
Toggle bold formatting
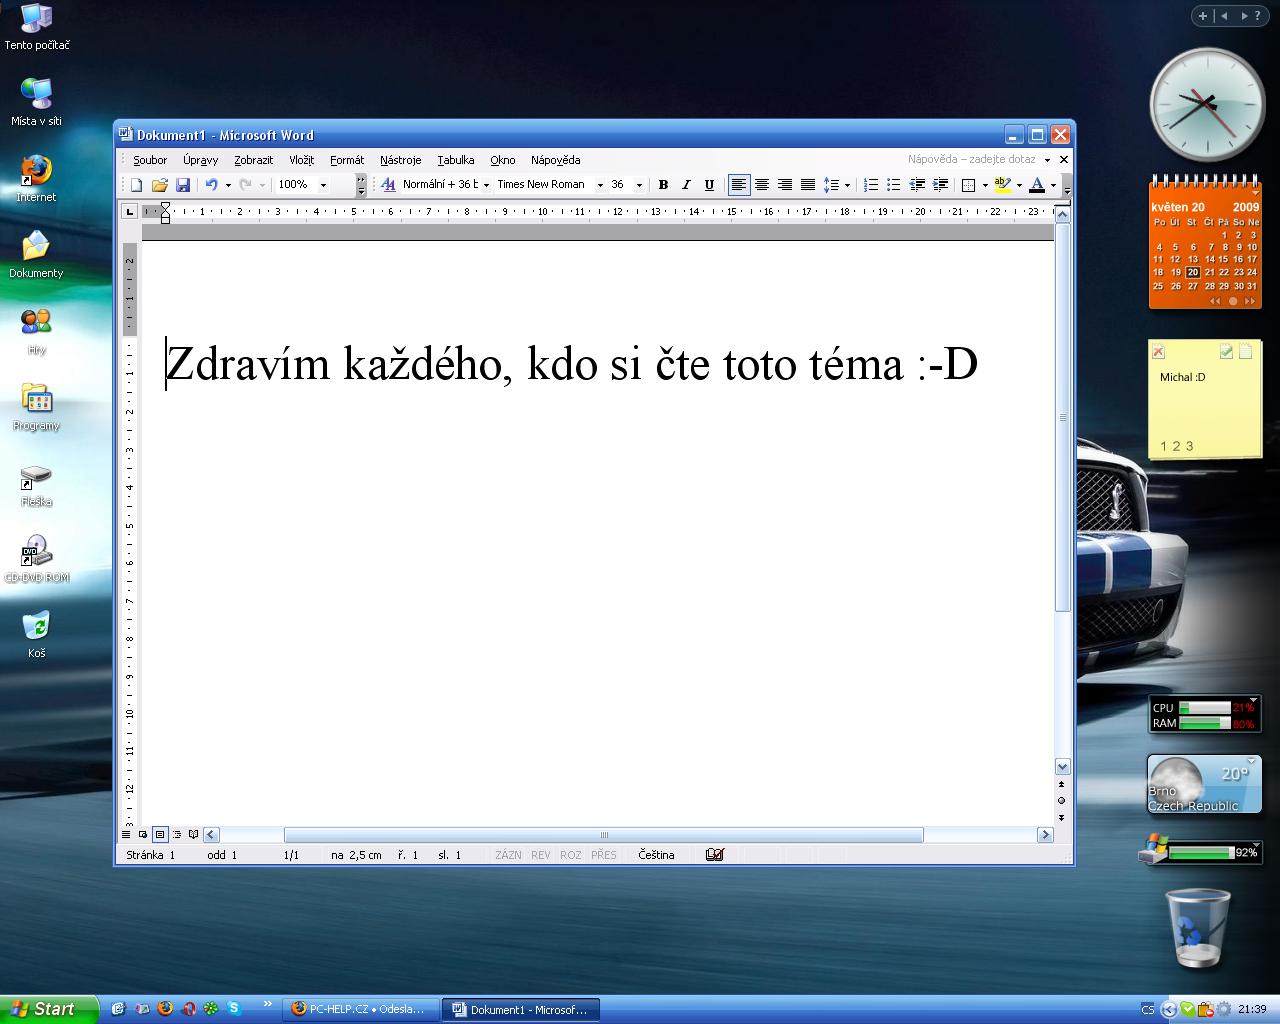tap(663, 185)
